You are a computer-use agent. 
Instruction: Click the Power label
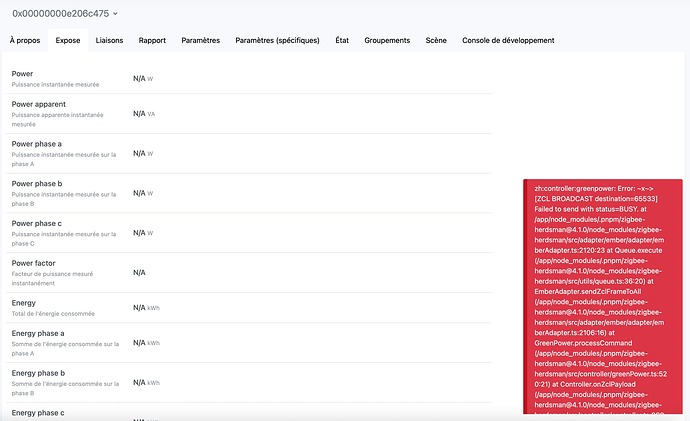tap(22, 74)
